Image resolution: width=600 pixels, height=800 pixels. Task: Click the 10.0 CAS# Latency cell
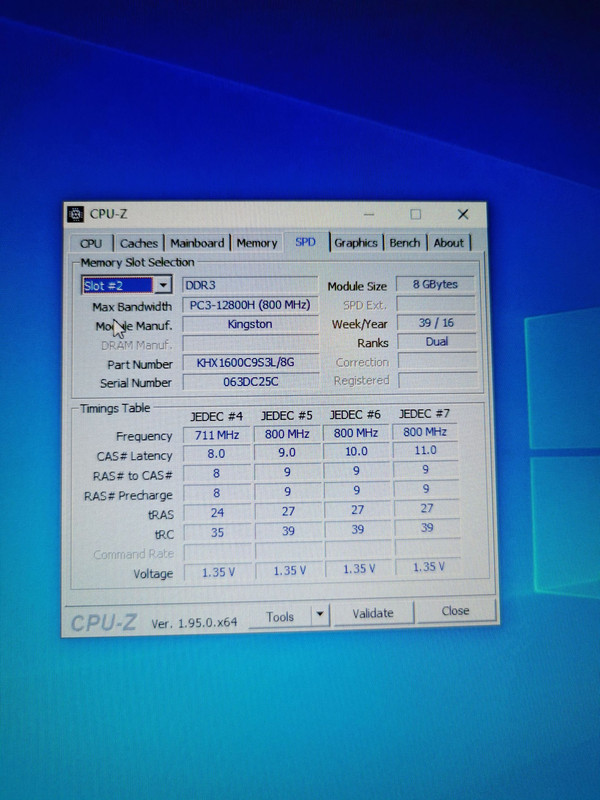(356, 451)
